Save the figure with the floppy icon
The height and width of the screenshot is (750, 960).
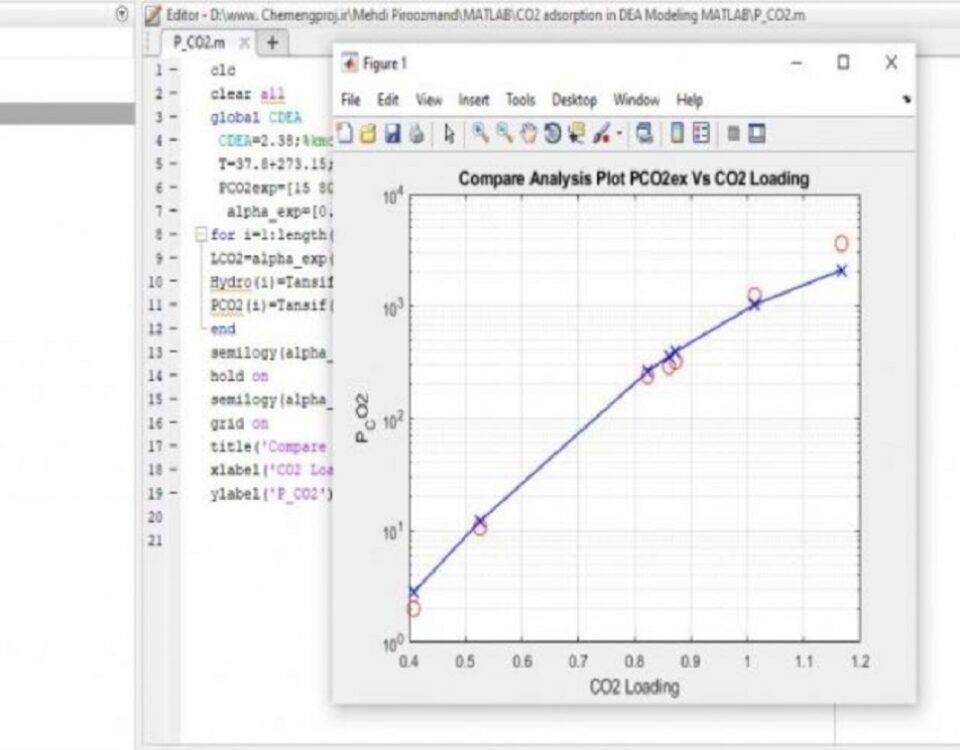pos(392,133)
